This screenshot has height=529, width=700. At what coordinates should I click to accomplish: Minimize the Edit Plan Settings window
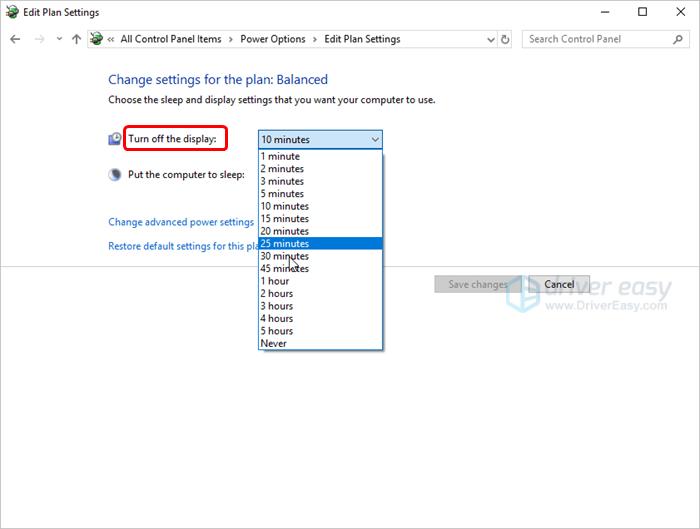click(x=605, y=12)
